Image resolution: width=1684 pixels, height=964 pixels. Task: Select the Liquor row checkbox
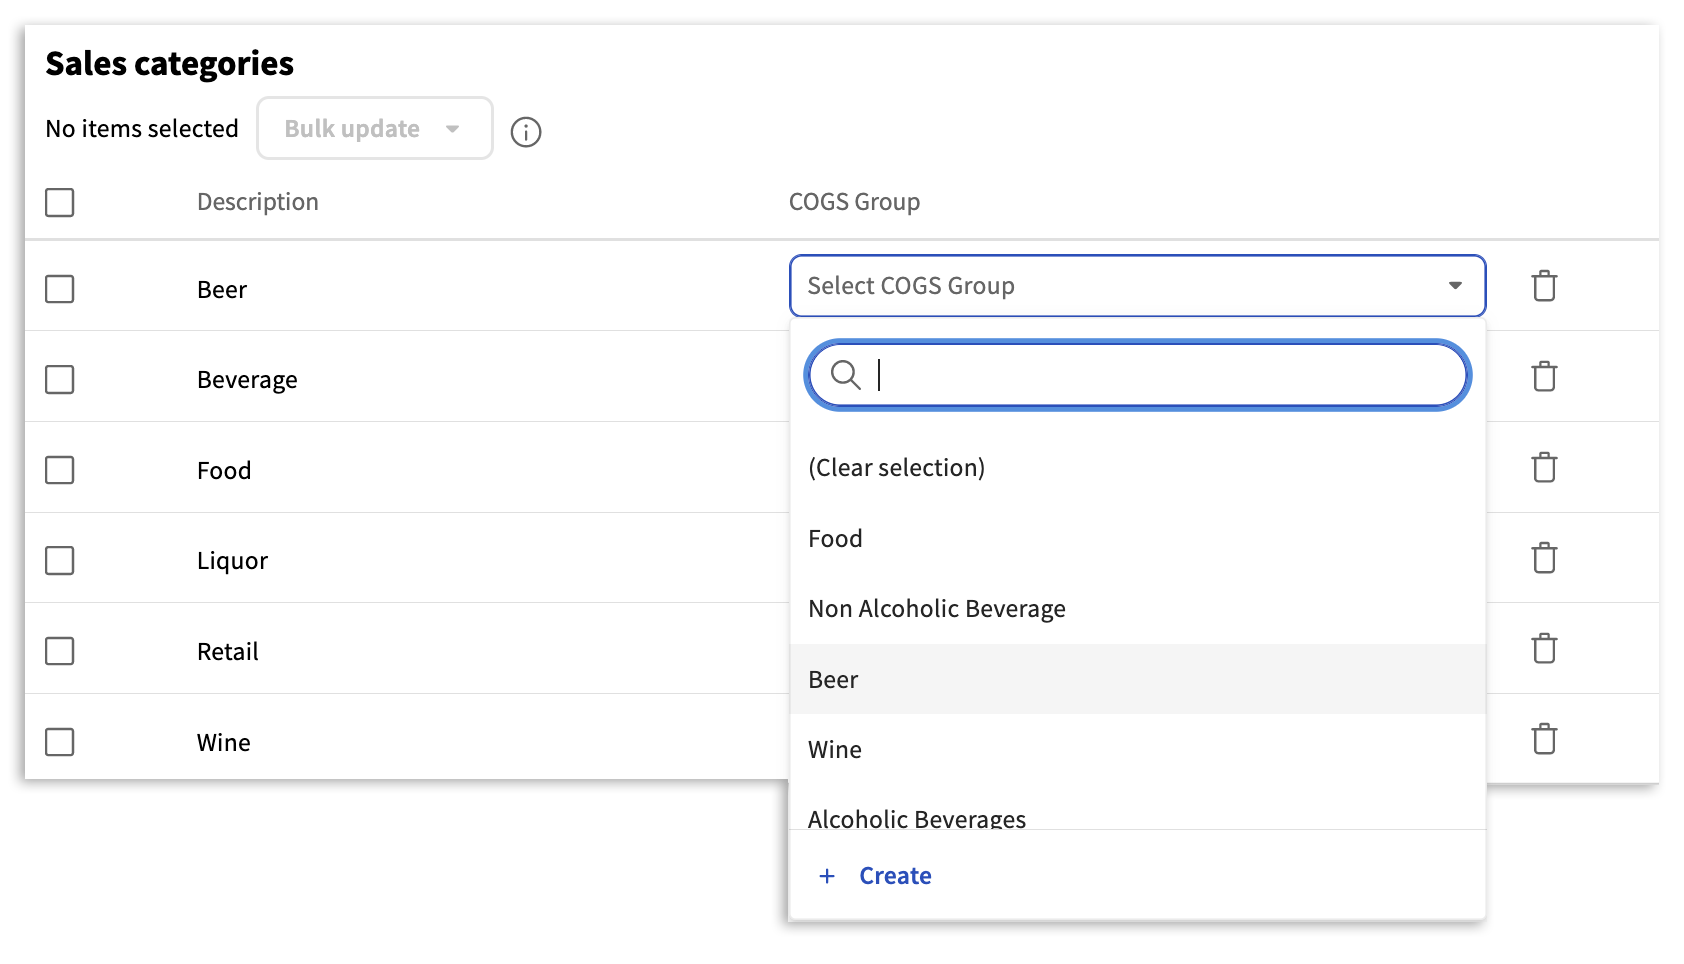pyautogui.click(x=60, y=561)
